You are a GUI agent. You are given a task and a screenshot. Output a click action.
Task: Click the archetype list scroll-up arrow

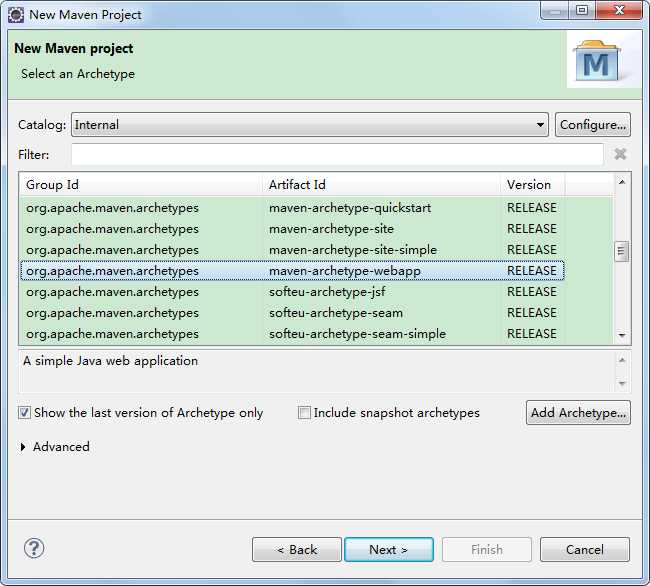(x=622, y=182)
